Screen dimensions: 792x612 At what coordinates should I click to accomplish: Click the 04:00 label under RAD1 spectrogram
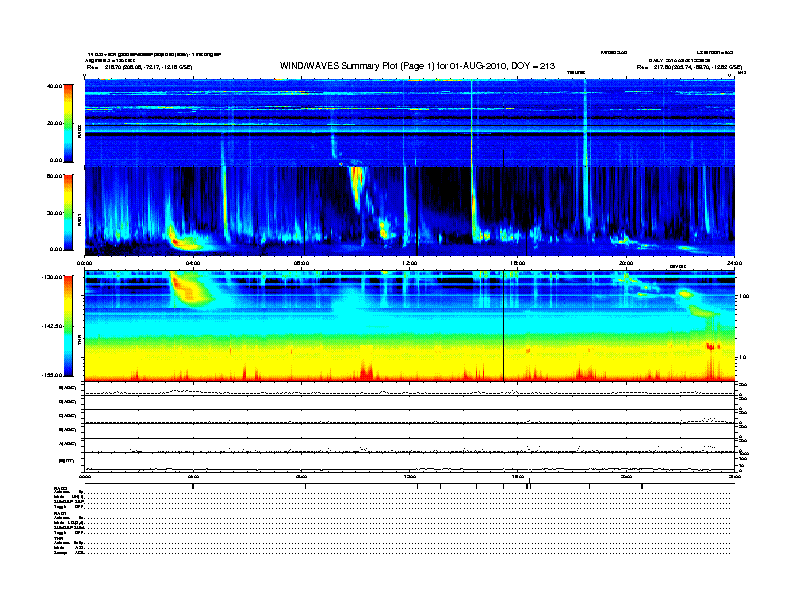pyautogui.click(x=193, y=263)
